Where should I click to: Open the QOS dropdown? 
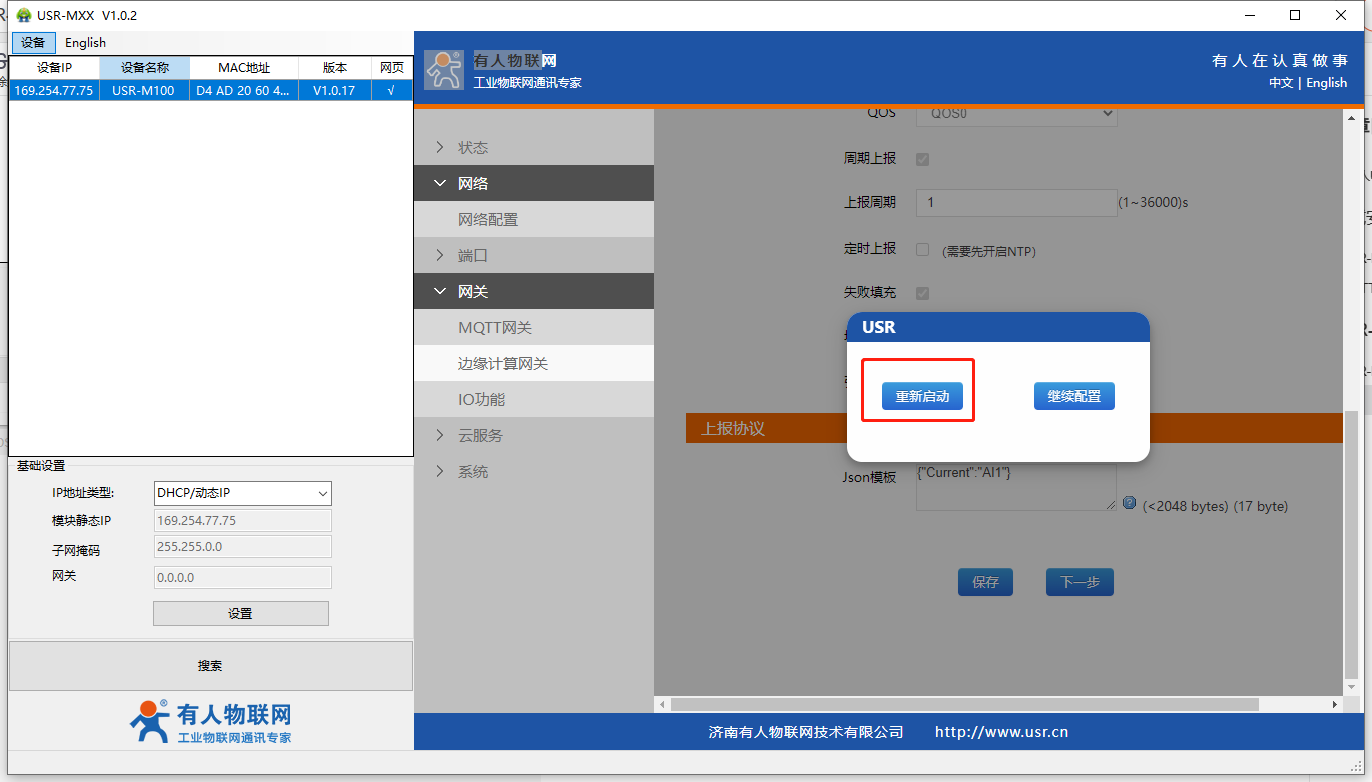click(1016, 113)
